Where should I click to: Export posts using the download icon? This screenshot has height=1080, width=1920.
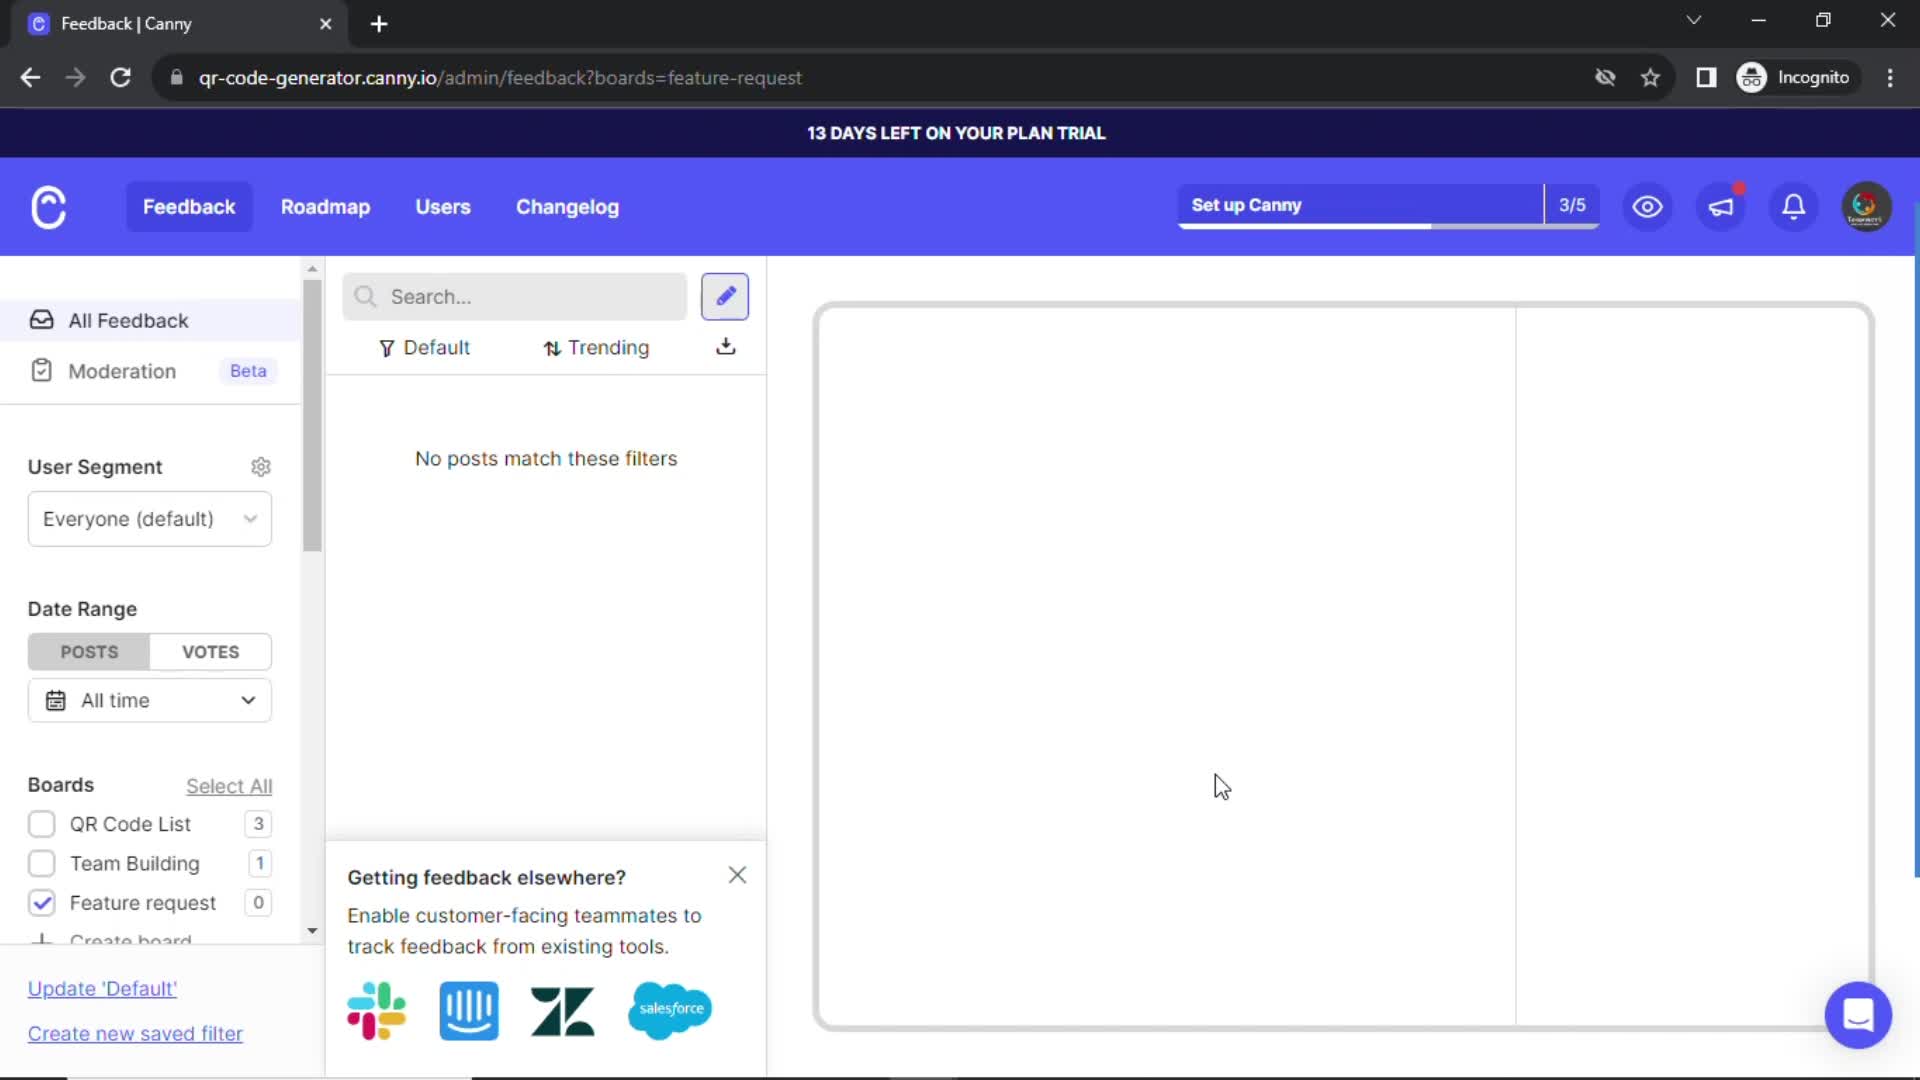coord(725,347)
